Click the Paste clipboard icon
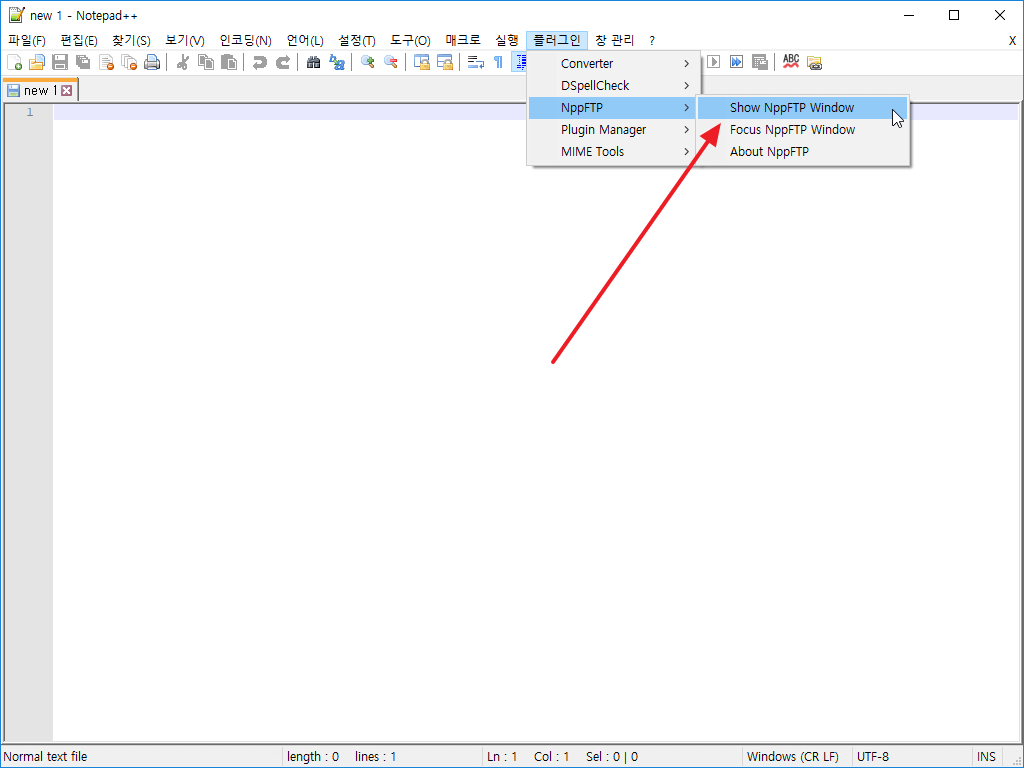1024x768 pixels. pos(229,62)
